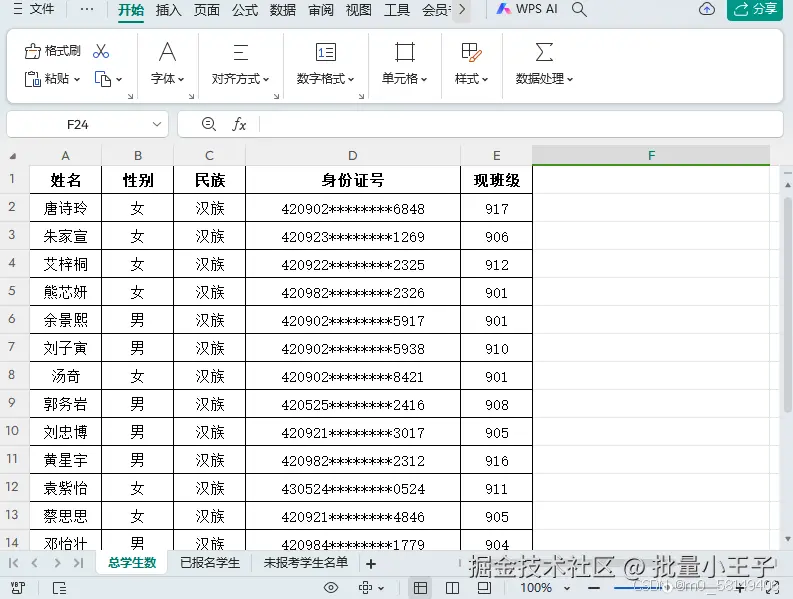Image resolution: width=793 pixels, height=599 pixels.
Task: Switch to 未报考学生名单 sheet tab
Action: (x=305, y=563)
